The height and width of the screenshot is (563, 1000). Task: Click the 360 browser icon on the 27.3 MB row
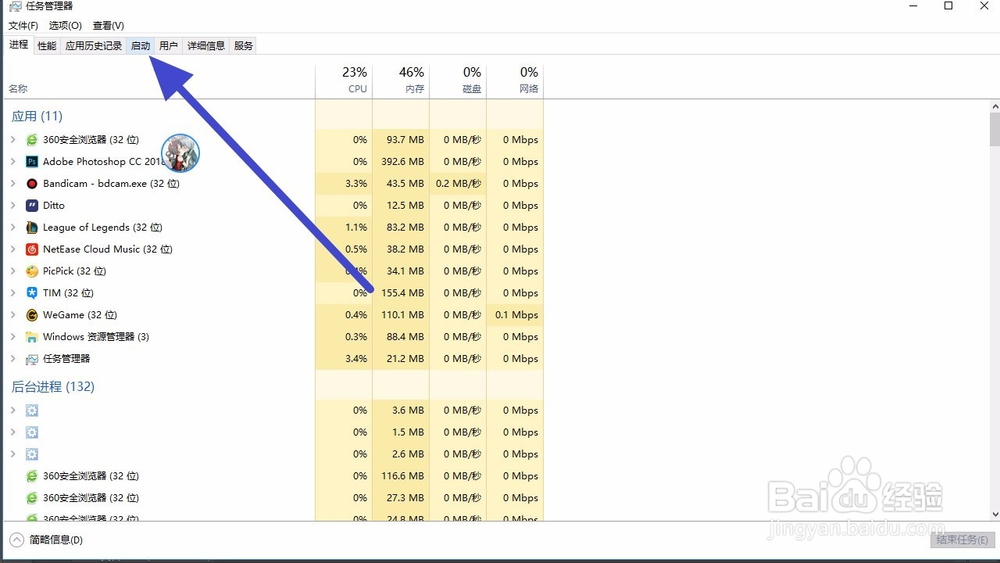(32, 498)
